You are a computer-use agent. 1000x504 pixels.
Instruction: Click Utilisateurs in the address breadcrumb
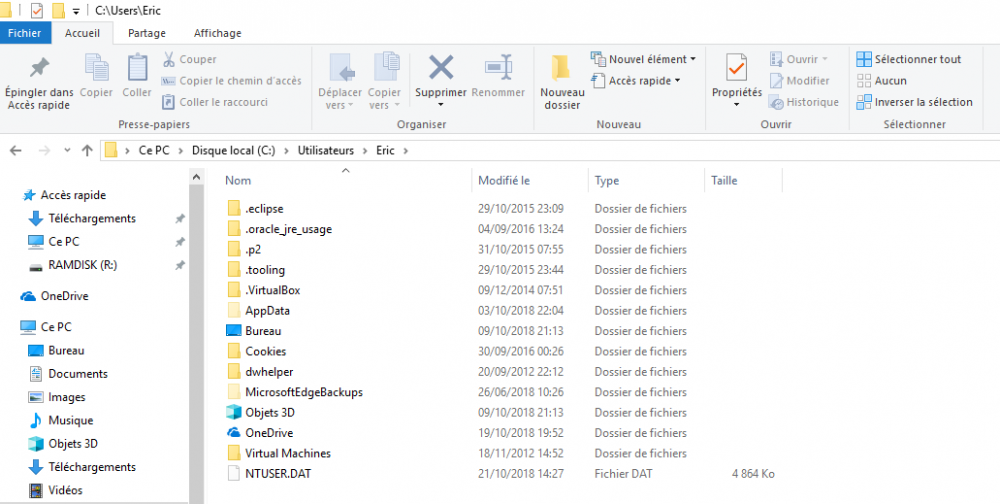tap(325, 150)
